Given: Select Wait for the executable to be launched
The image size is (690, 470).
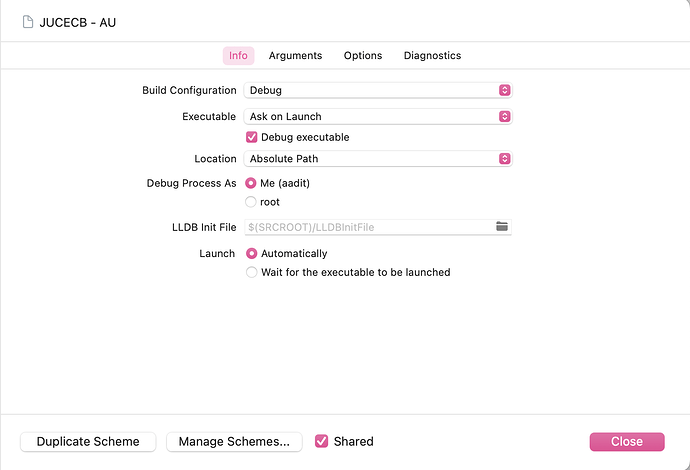Looking at the screenshot, I should (x=252, y=272).
